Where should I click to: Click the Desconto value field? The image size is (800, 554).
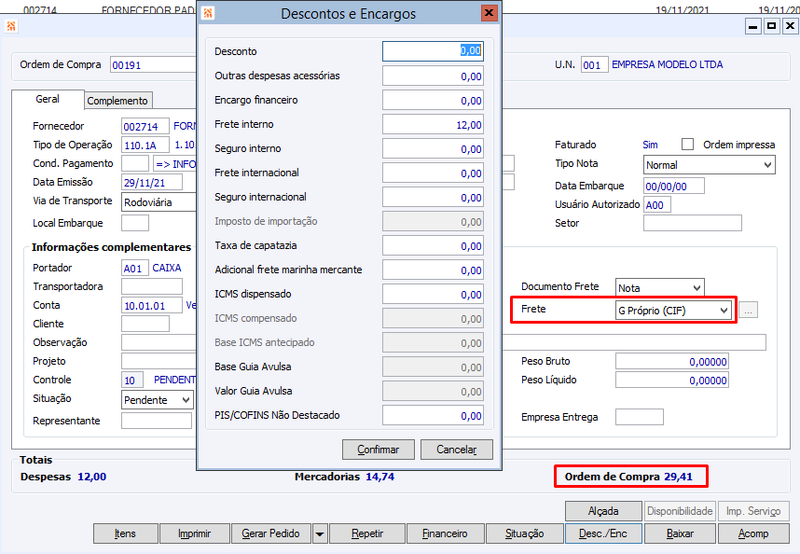433,51
